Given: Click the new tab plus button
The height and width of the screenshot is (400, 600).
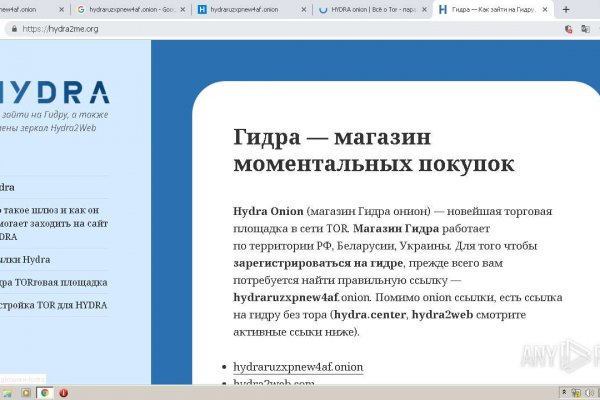Looking at the screenshot, I should coord(566,10).
